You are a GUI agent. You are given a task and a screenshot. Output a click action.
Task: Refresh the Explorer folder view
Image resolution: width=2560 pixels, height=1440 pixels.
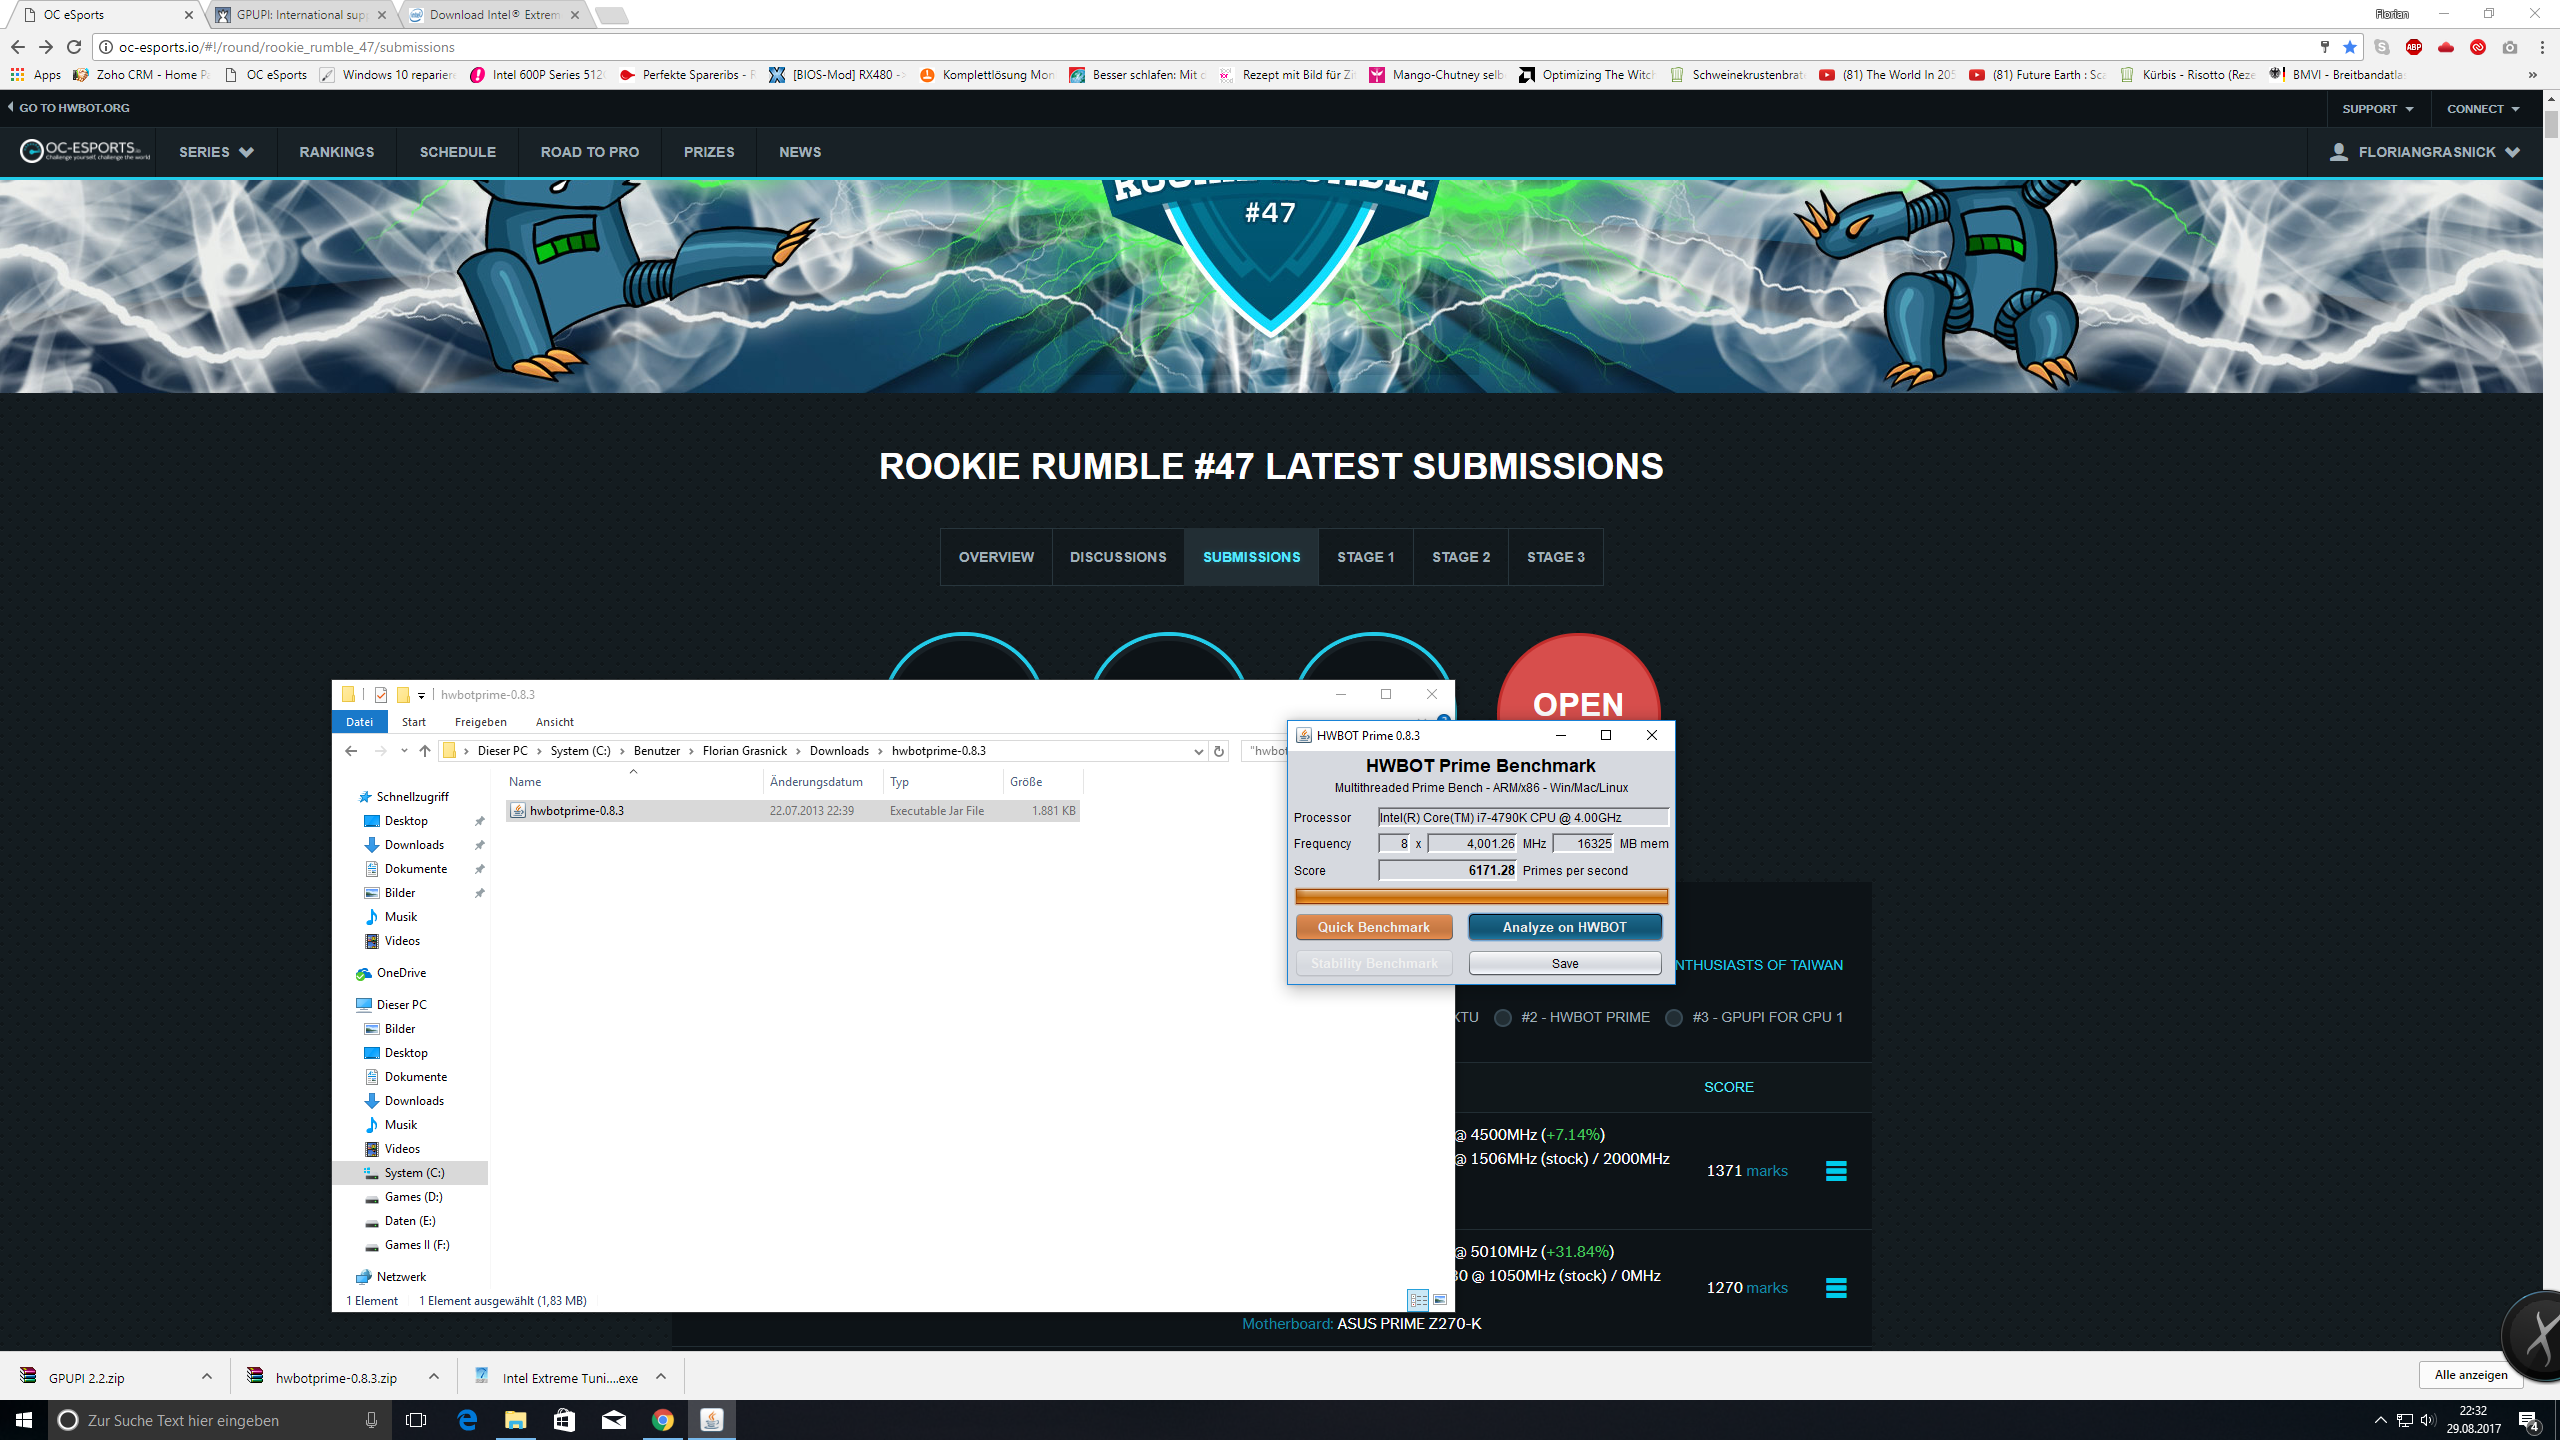pos(1218,751)
